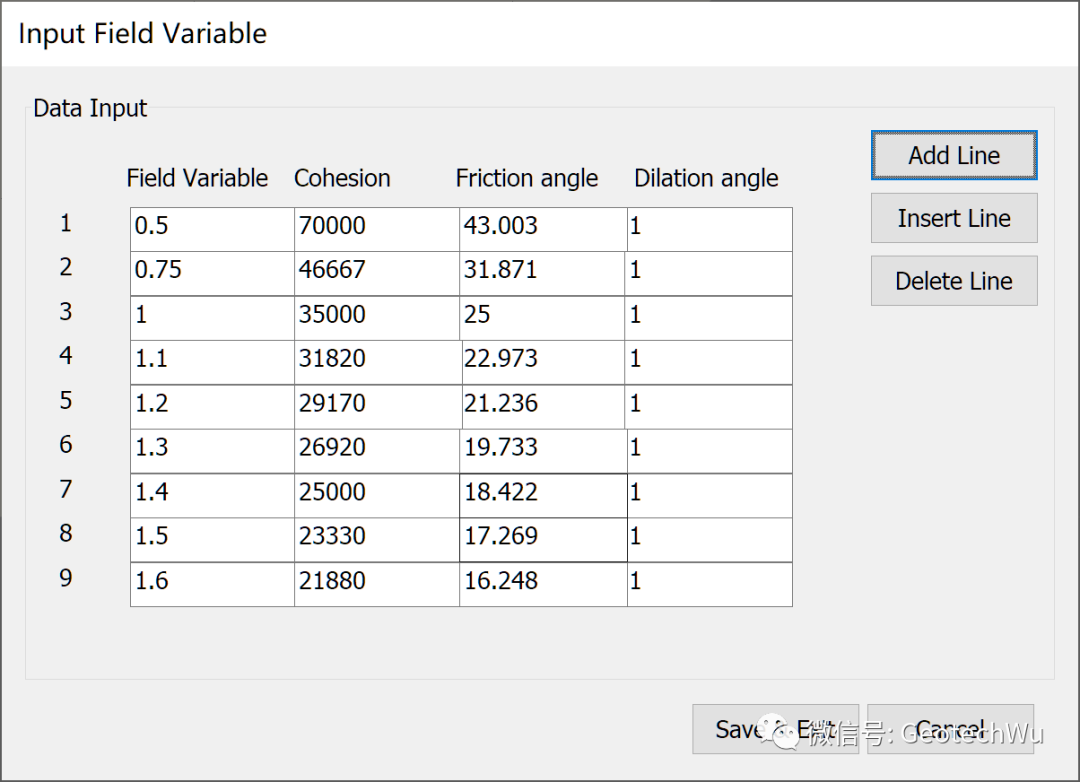Edit Cohesion cell showing 25000
The height and width of the screenshot is (782, 1080).
pos(377,496)
